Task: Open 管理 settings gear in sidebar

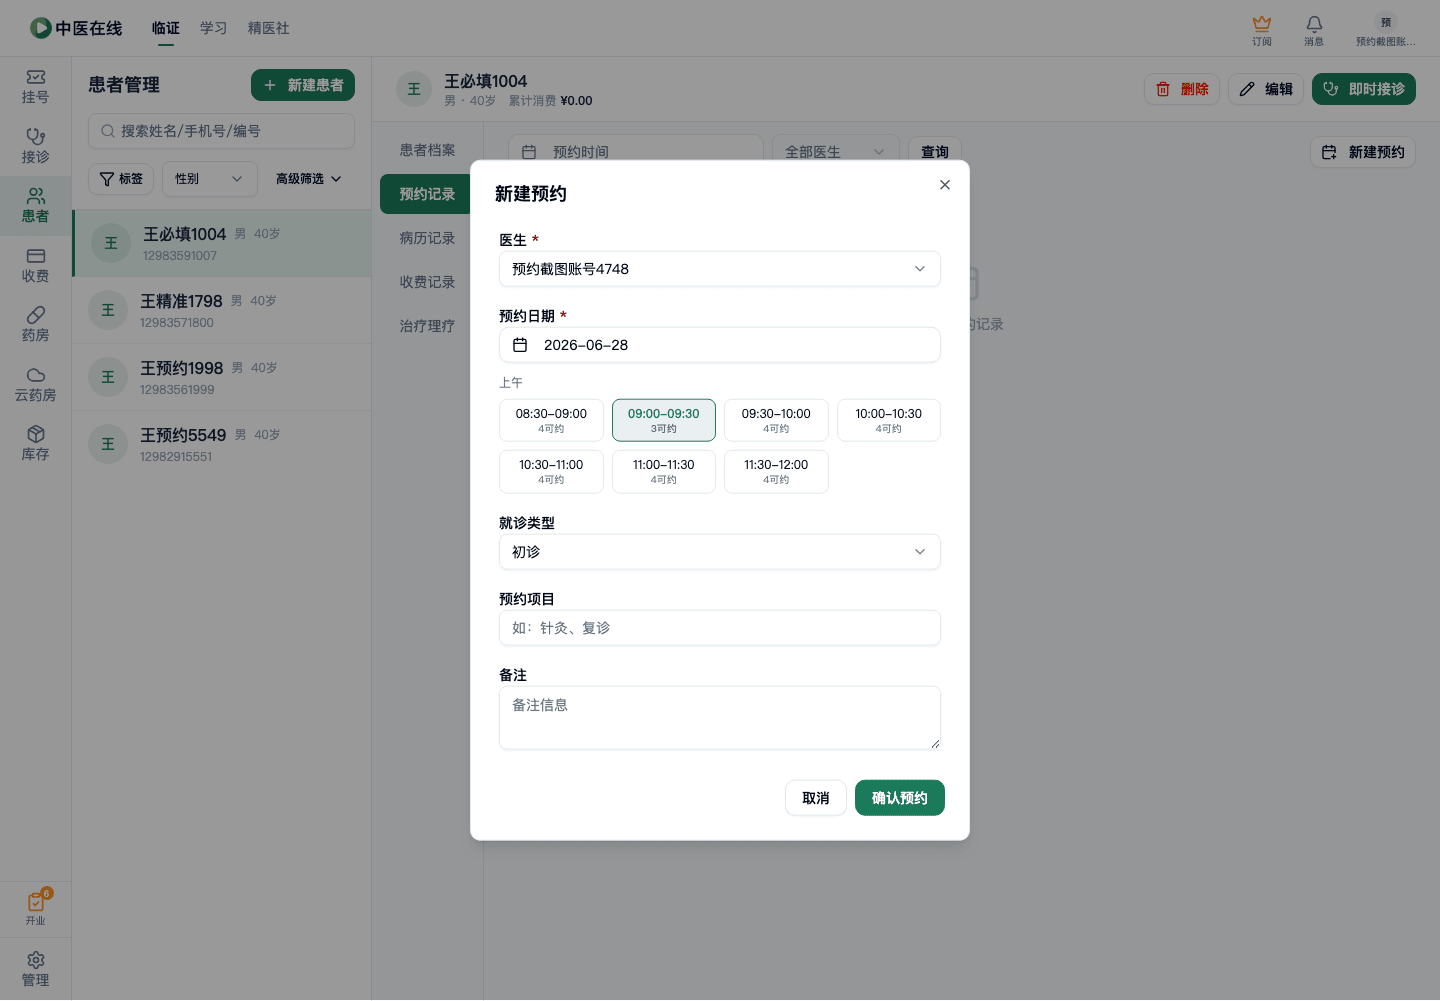Action: pyautogui.click(x=35, y=969)
